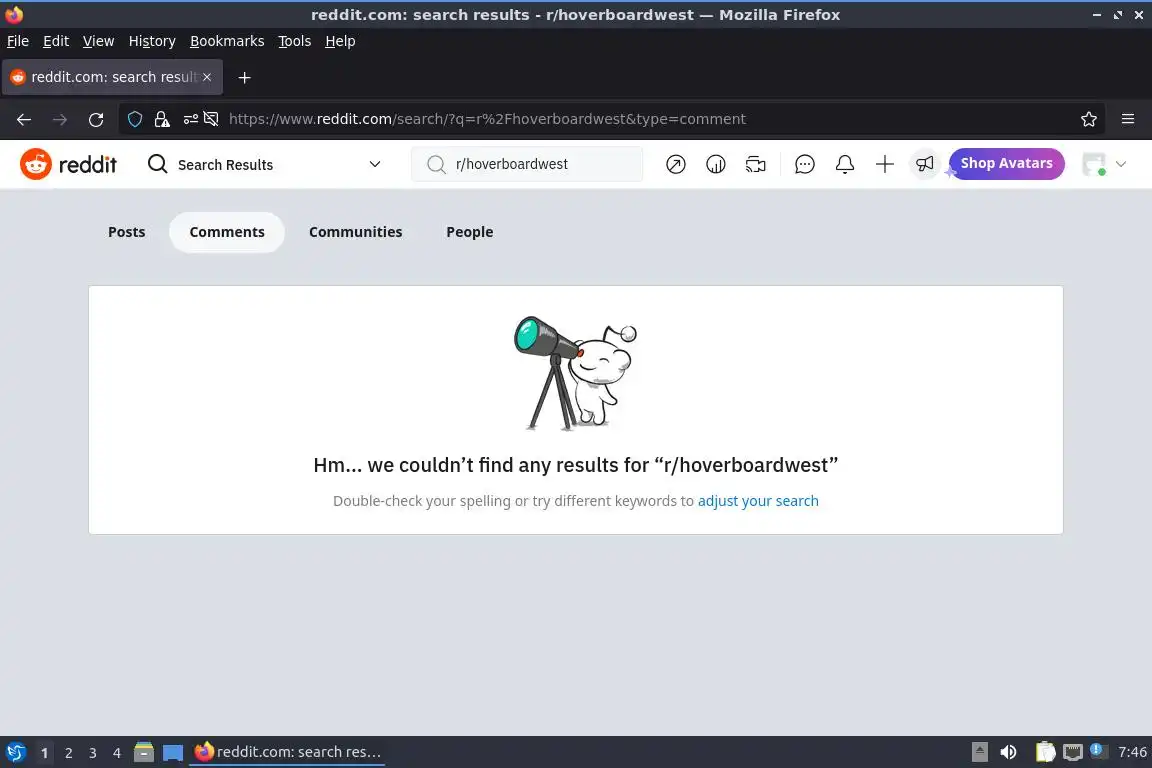Switch to workspace 4 in the taskbar
This screenshot has width=1152, height=768.
(117, 753)
